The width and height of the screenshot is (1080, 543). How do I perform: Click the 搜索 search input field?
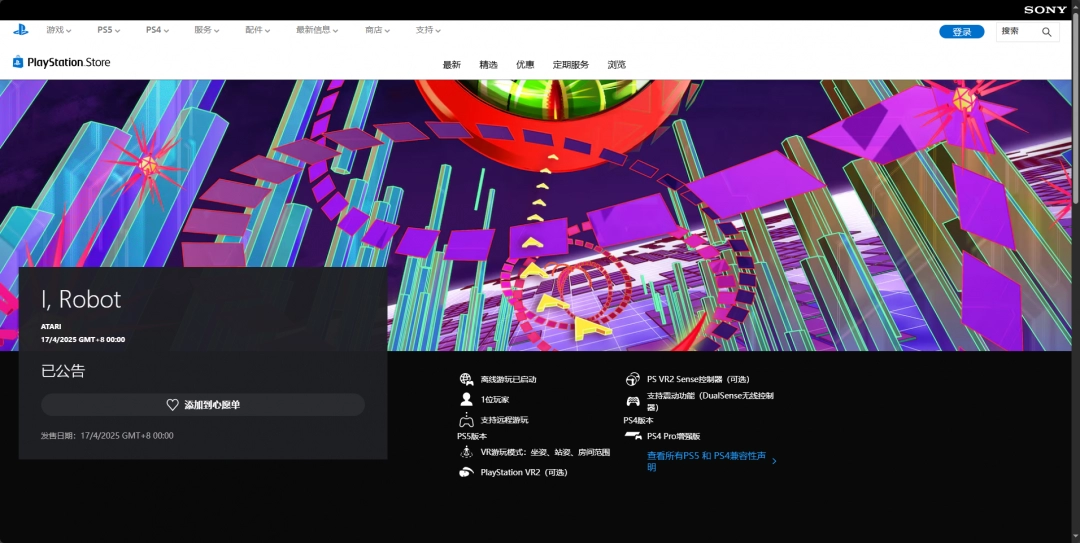pyautogui.click(x=1018, y=32)
